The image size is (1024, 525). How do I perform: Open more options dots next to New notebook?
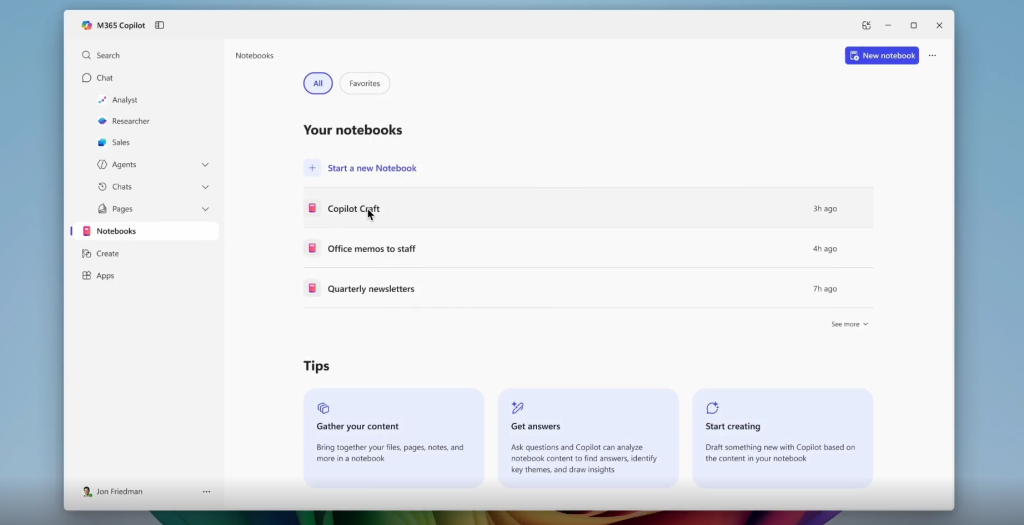tap(933, 56)
